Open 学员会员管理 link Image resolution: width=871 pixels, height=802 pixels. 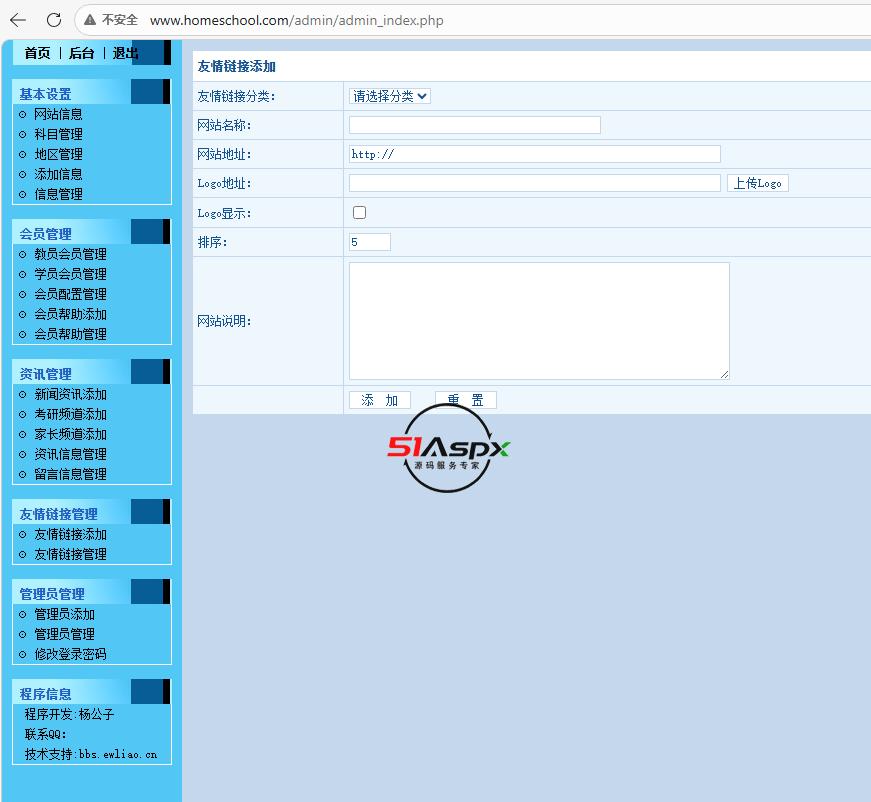(71, 274)
